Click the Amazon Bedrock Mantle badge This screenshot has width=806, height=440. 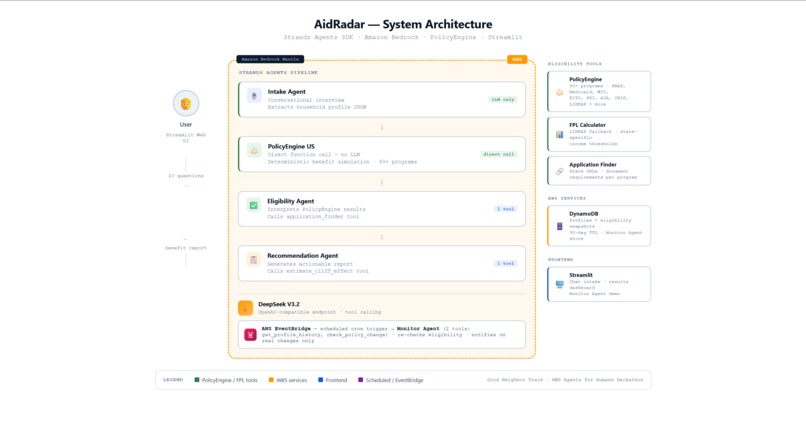[x=270, y=59]
